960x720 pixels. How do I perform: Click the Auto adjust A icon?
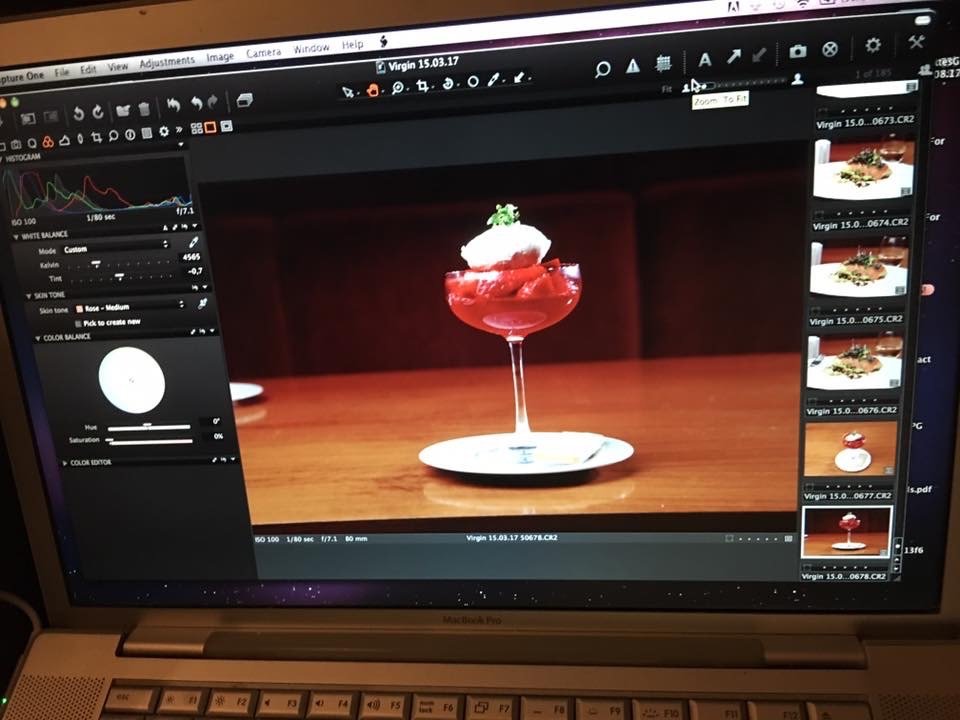[705, 59]
